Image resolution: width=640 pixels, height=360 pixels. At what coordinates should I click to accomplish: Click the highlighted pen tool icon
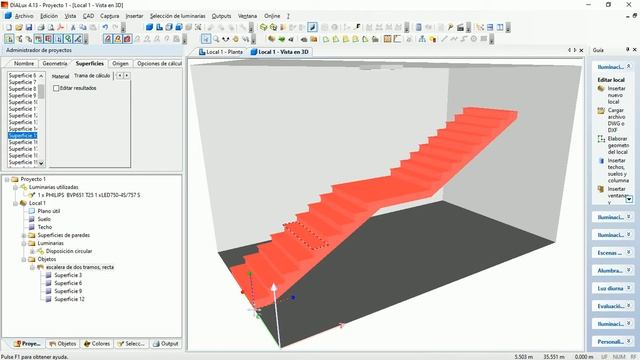tap(312, 27)
